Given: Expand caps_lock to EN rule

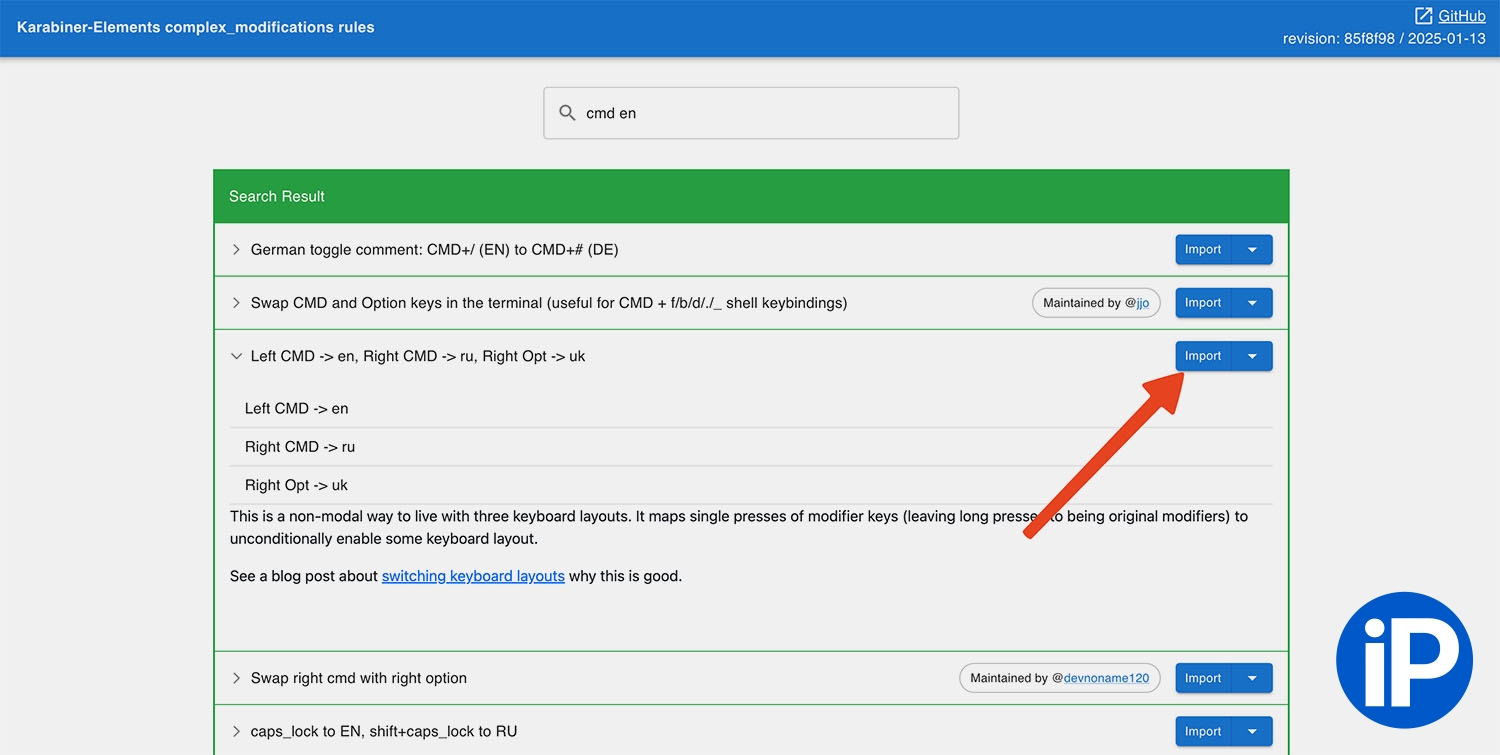Looking at the screenshot, I should click(x=237, y=731).
